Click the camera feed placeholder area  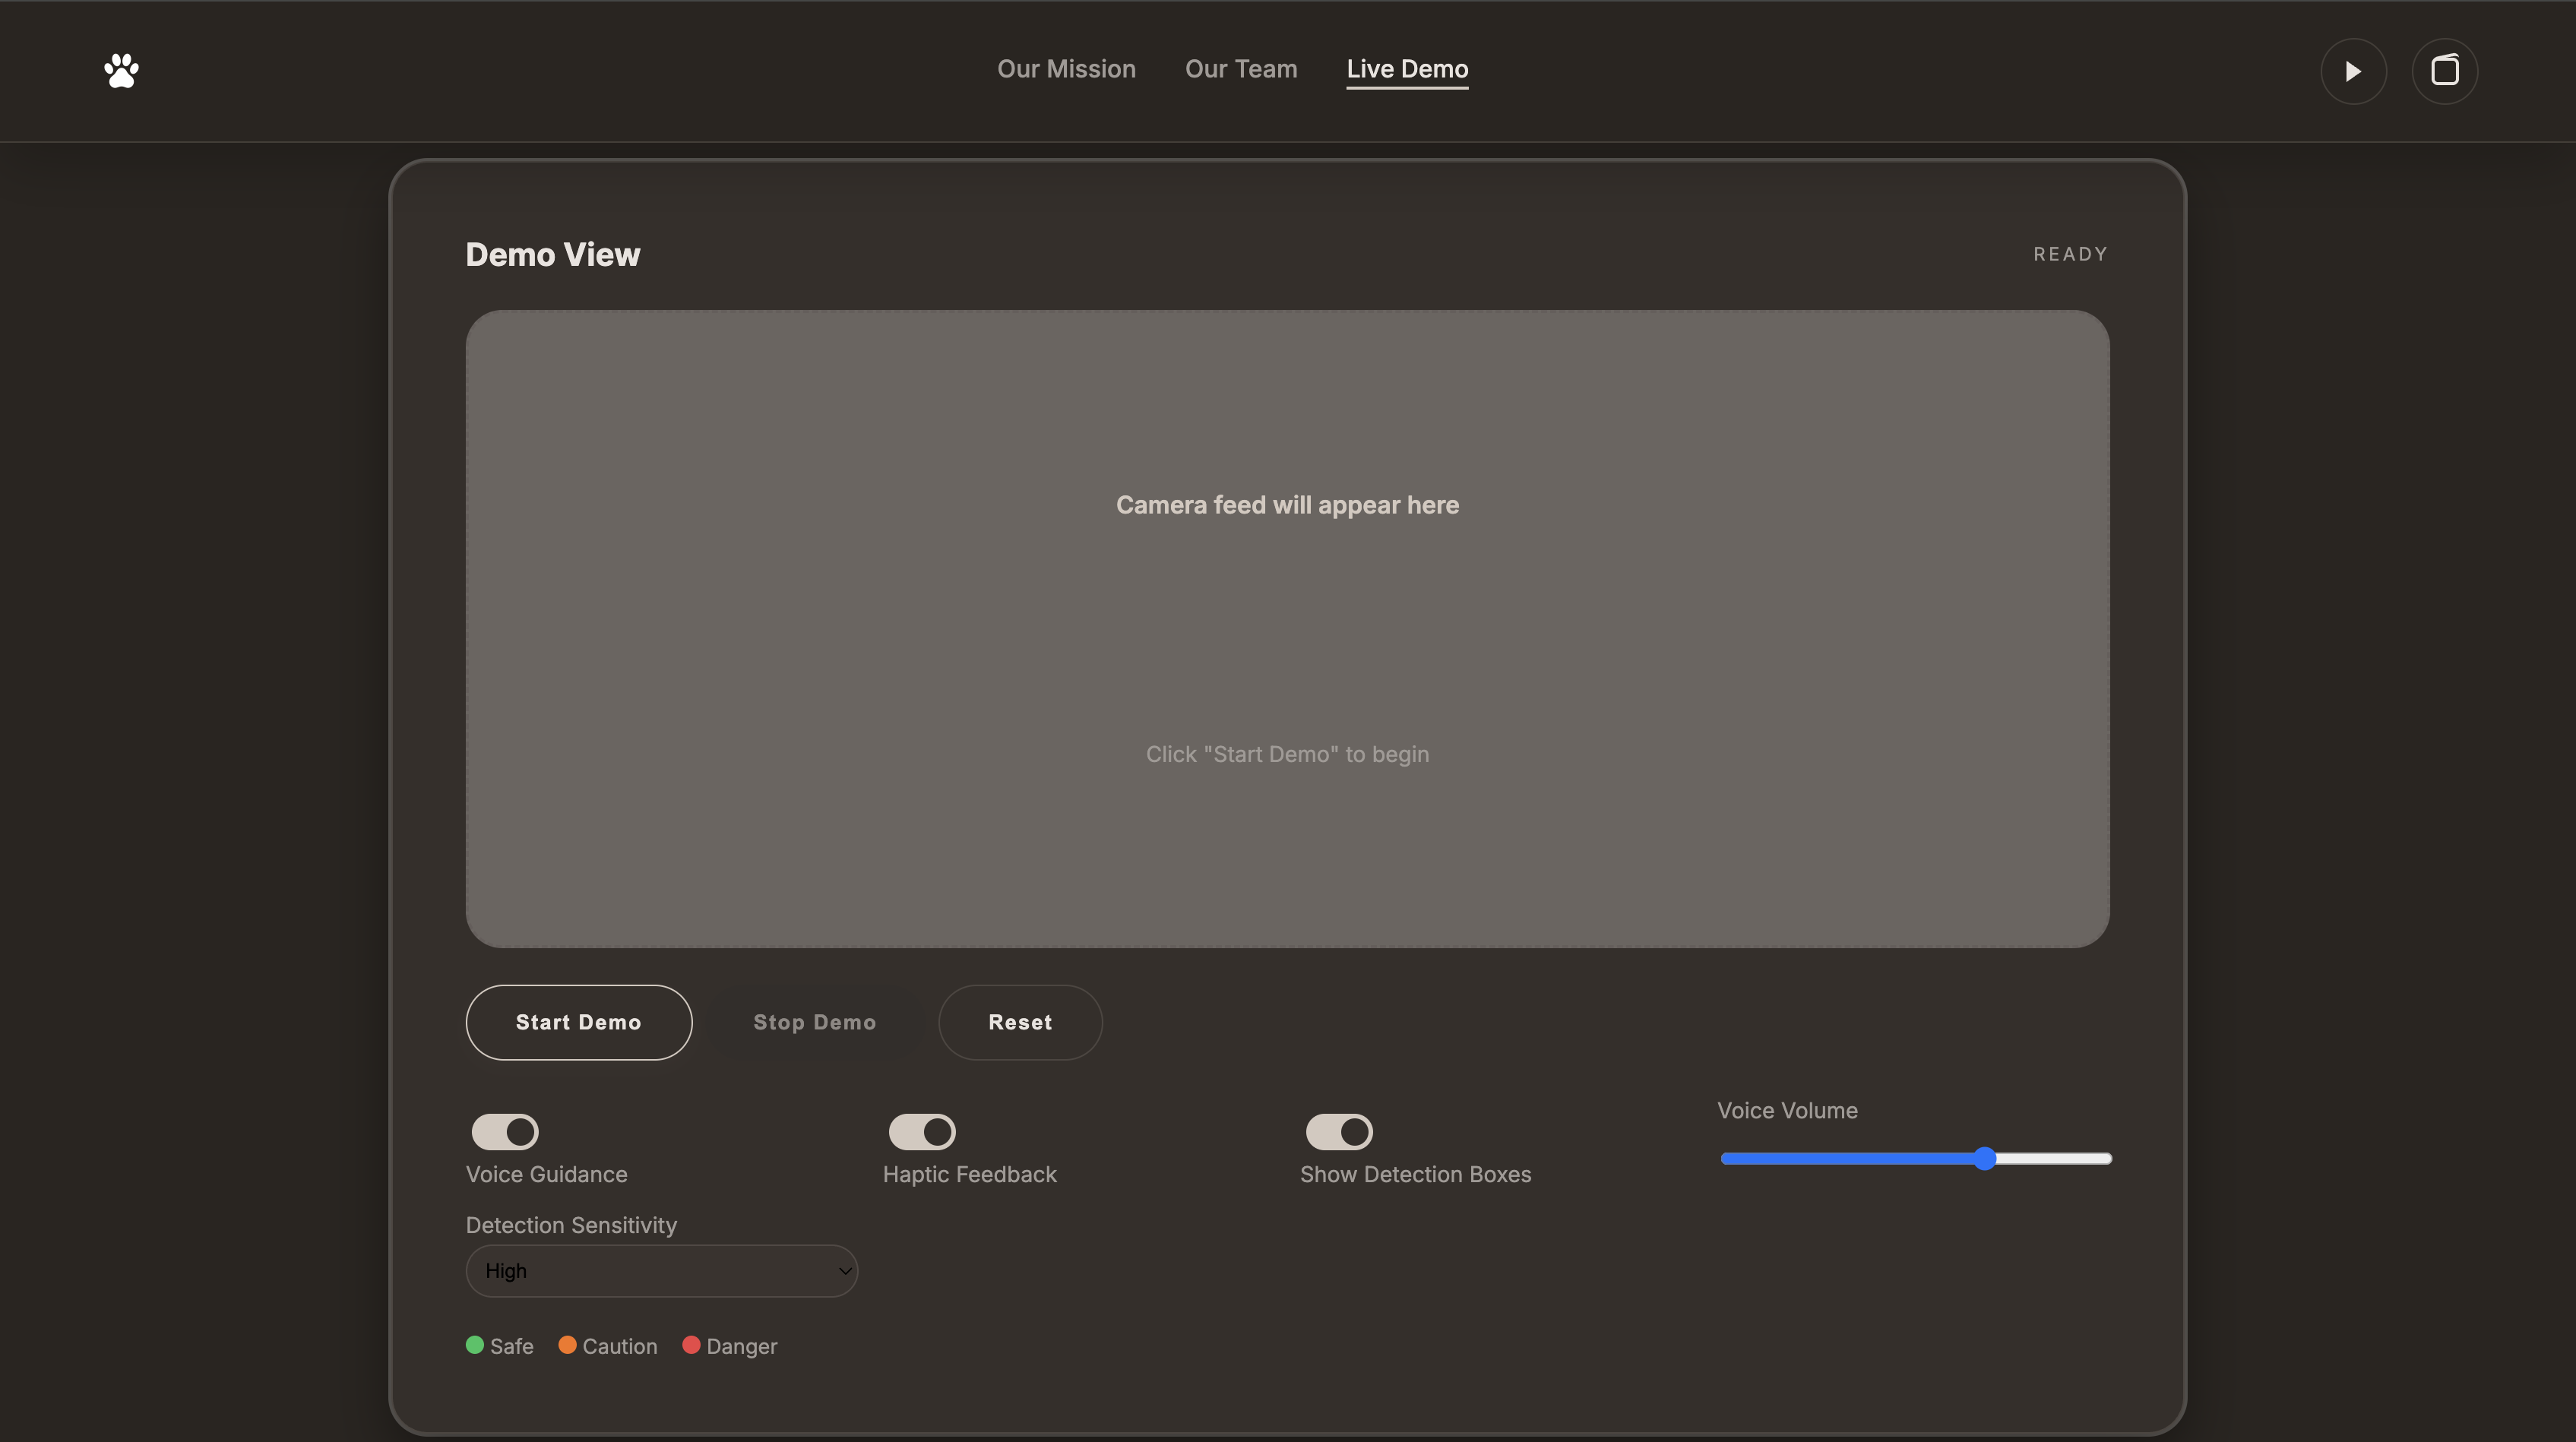point(1287,628)
